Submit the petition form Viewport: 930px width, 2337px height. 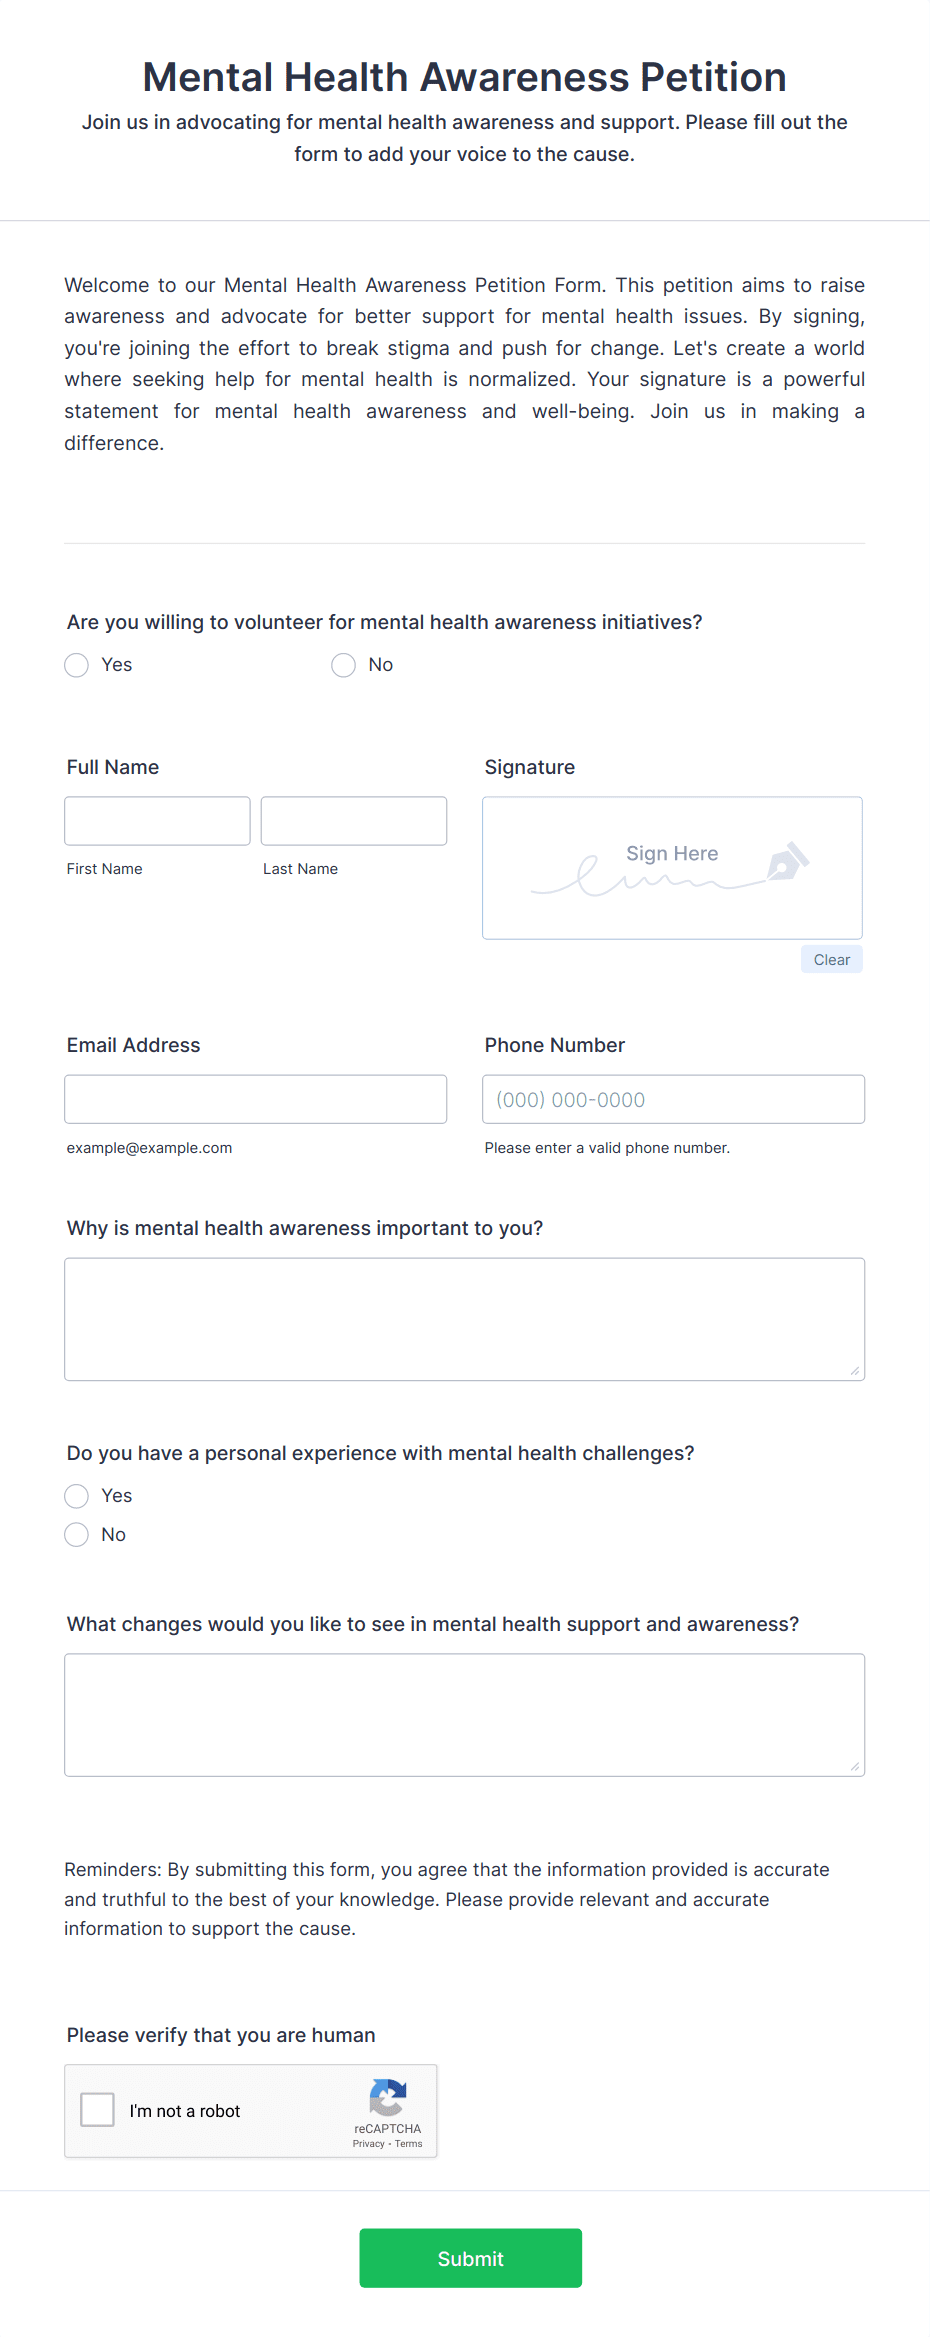point(471,2258)
